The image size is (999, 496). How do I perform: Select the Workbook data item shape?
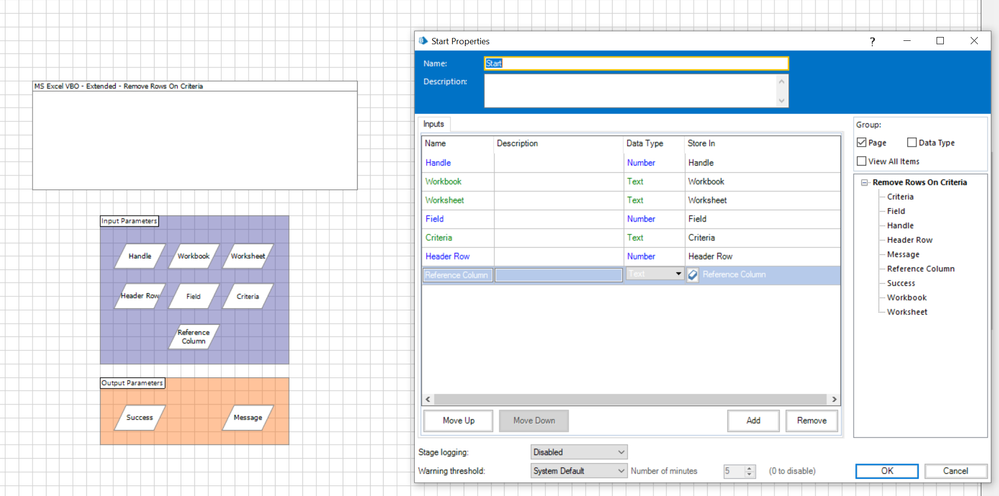click(194, 256)
